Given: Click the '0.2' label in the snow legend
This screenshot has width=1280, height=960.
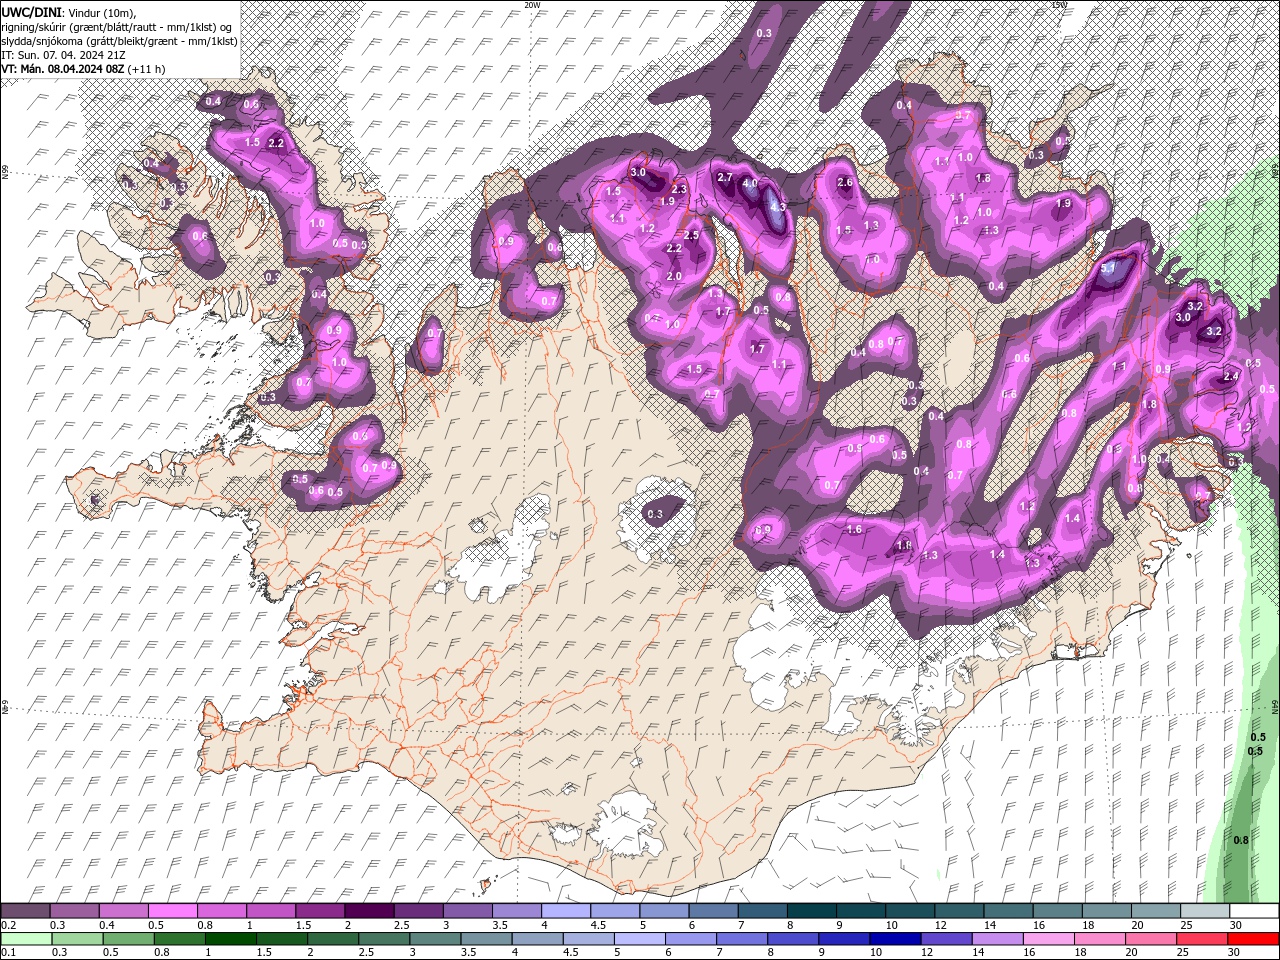Looking at the screenshot, I should point(9,925).
